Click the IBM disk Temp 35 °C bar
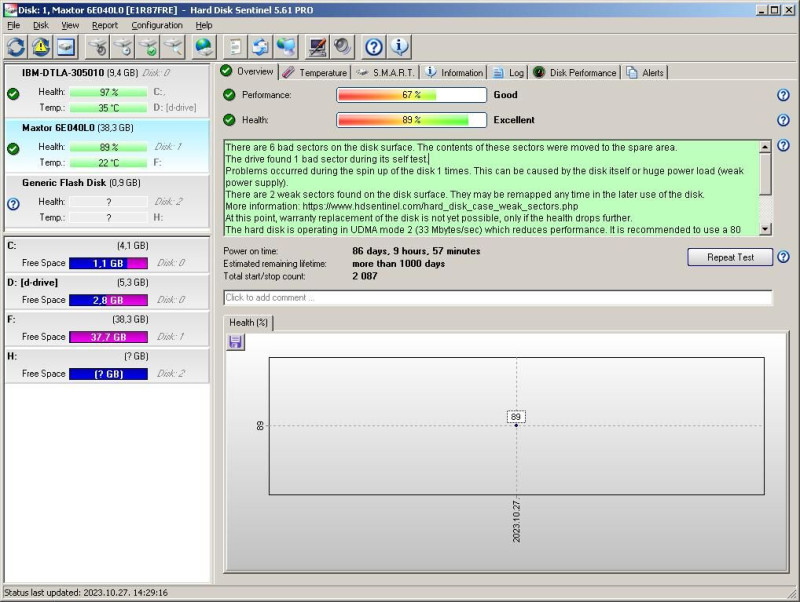Viewport: 800px width, 602px height. coord(108,108)
